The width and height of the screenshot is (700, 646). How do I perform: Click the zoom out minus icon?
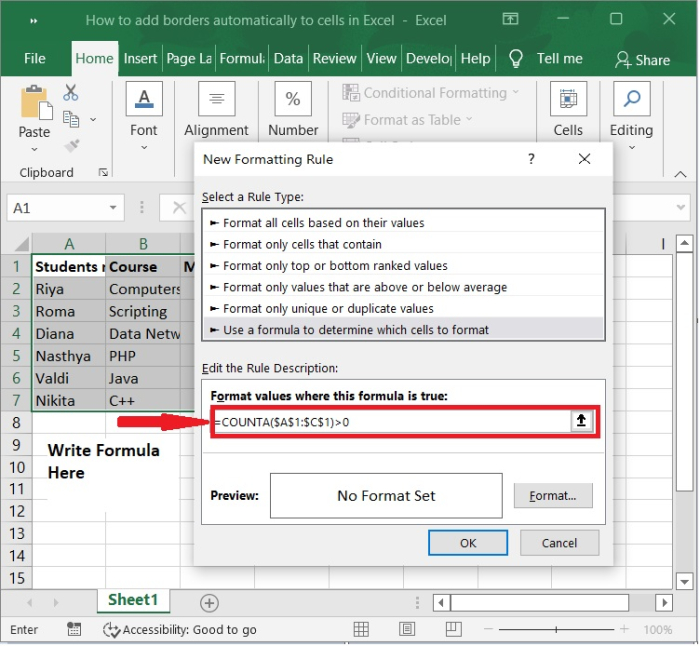point(488,629)
